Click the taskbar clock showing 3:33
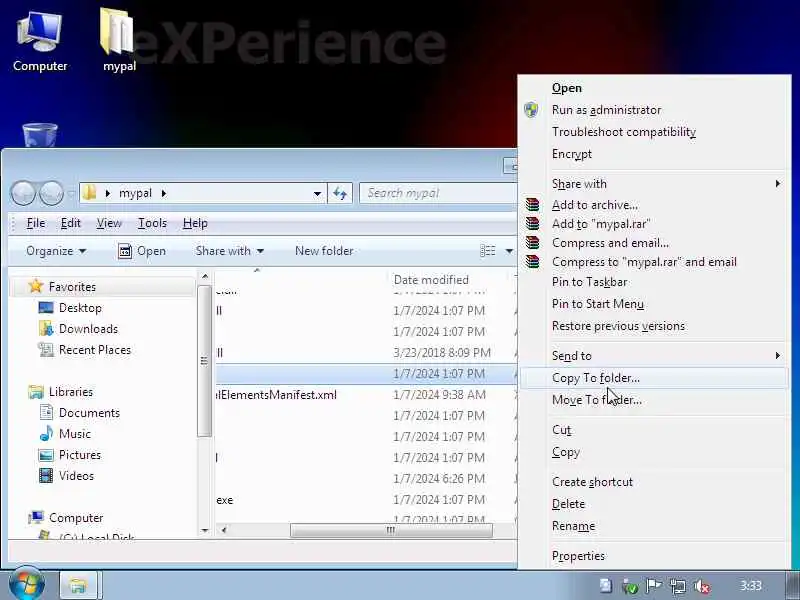This screenshot has height=600, width=800. pyautogui.click(x=751, y=586)
